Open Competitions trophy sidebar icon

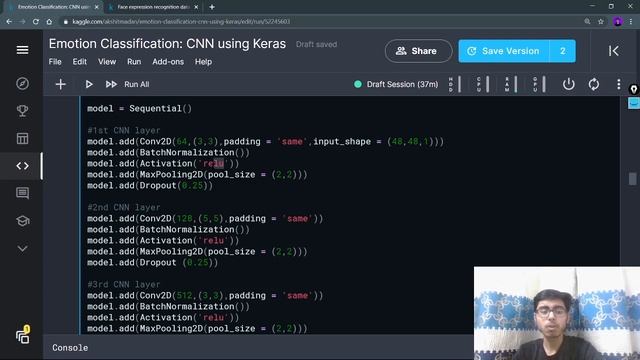click(x=22, y=111)
